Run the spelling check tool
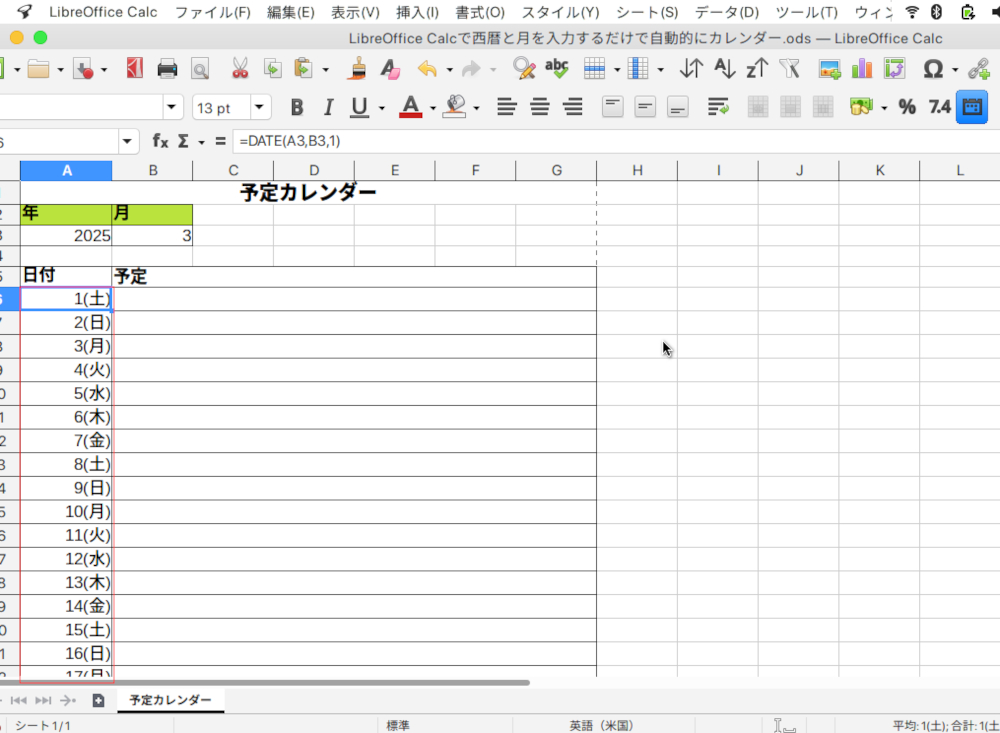The height and width of the screenshot is (733, 1000). click(x=556, y=69)
